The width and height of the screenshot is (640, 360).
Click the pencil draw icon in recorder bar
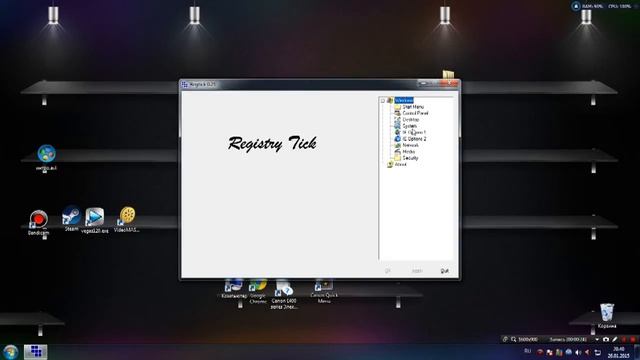pos(614,340)
